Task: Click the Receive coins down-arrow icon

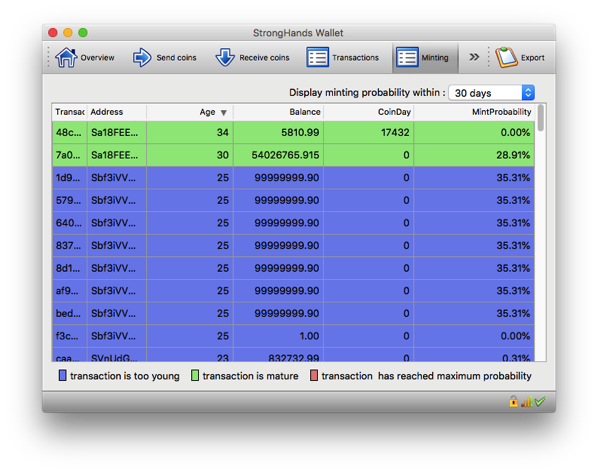Action: click(225, 58)
